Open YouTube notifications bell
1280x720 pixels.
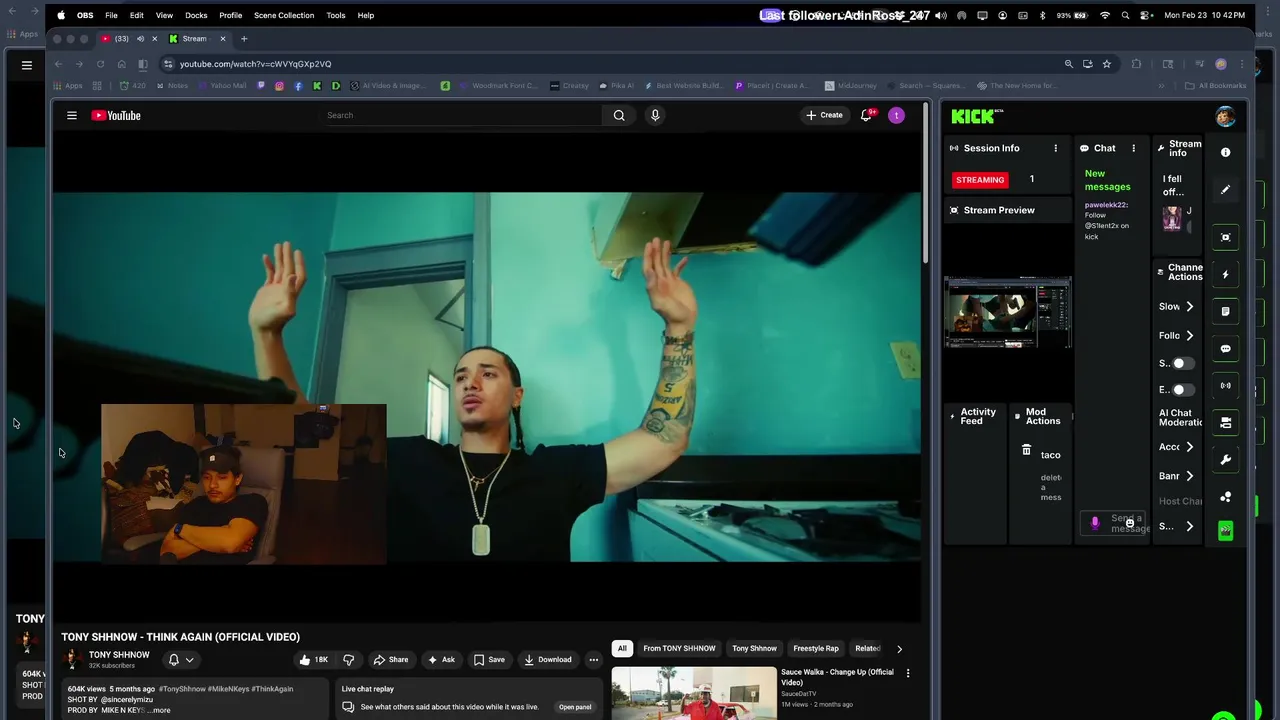pos(866,115)
